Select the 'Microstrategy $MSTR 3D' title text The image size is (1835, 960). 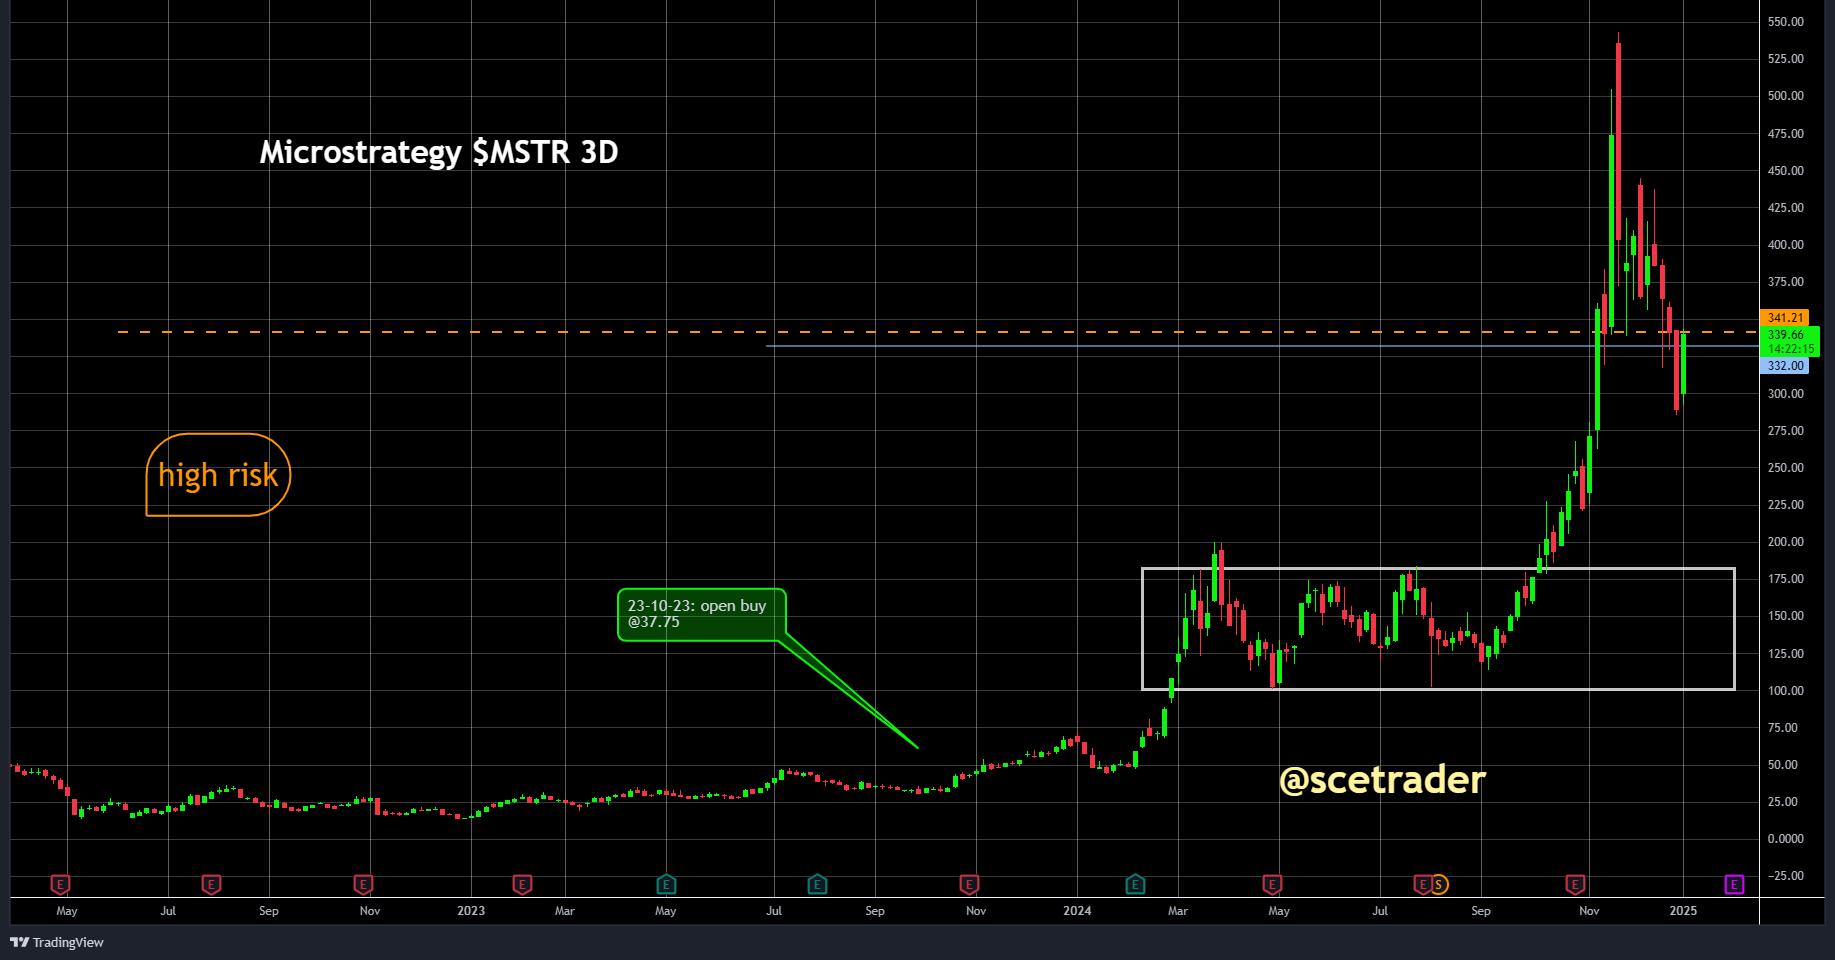(439, 152)
